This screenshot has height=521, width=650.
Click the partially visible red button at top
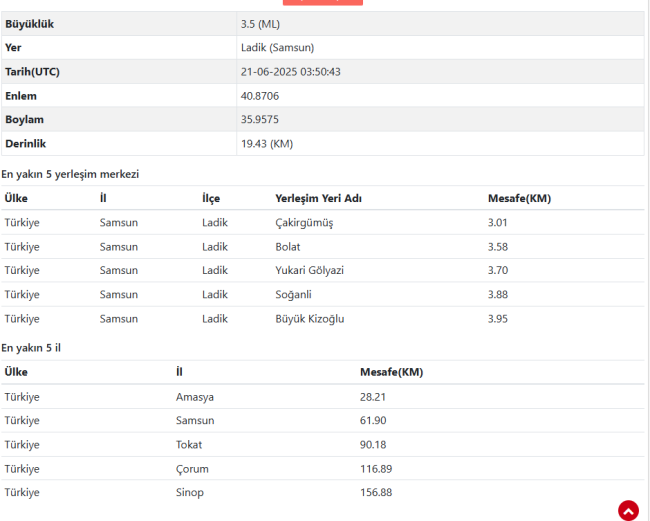324,3
